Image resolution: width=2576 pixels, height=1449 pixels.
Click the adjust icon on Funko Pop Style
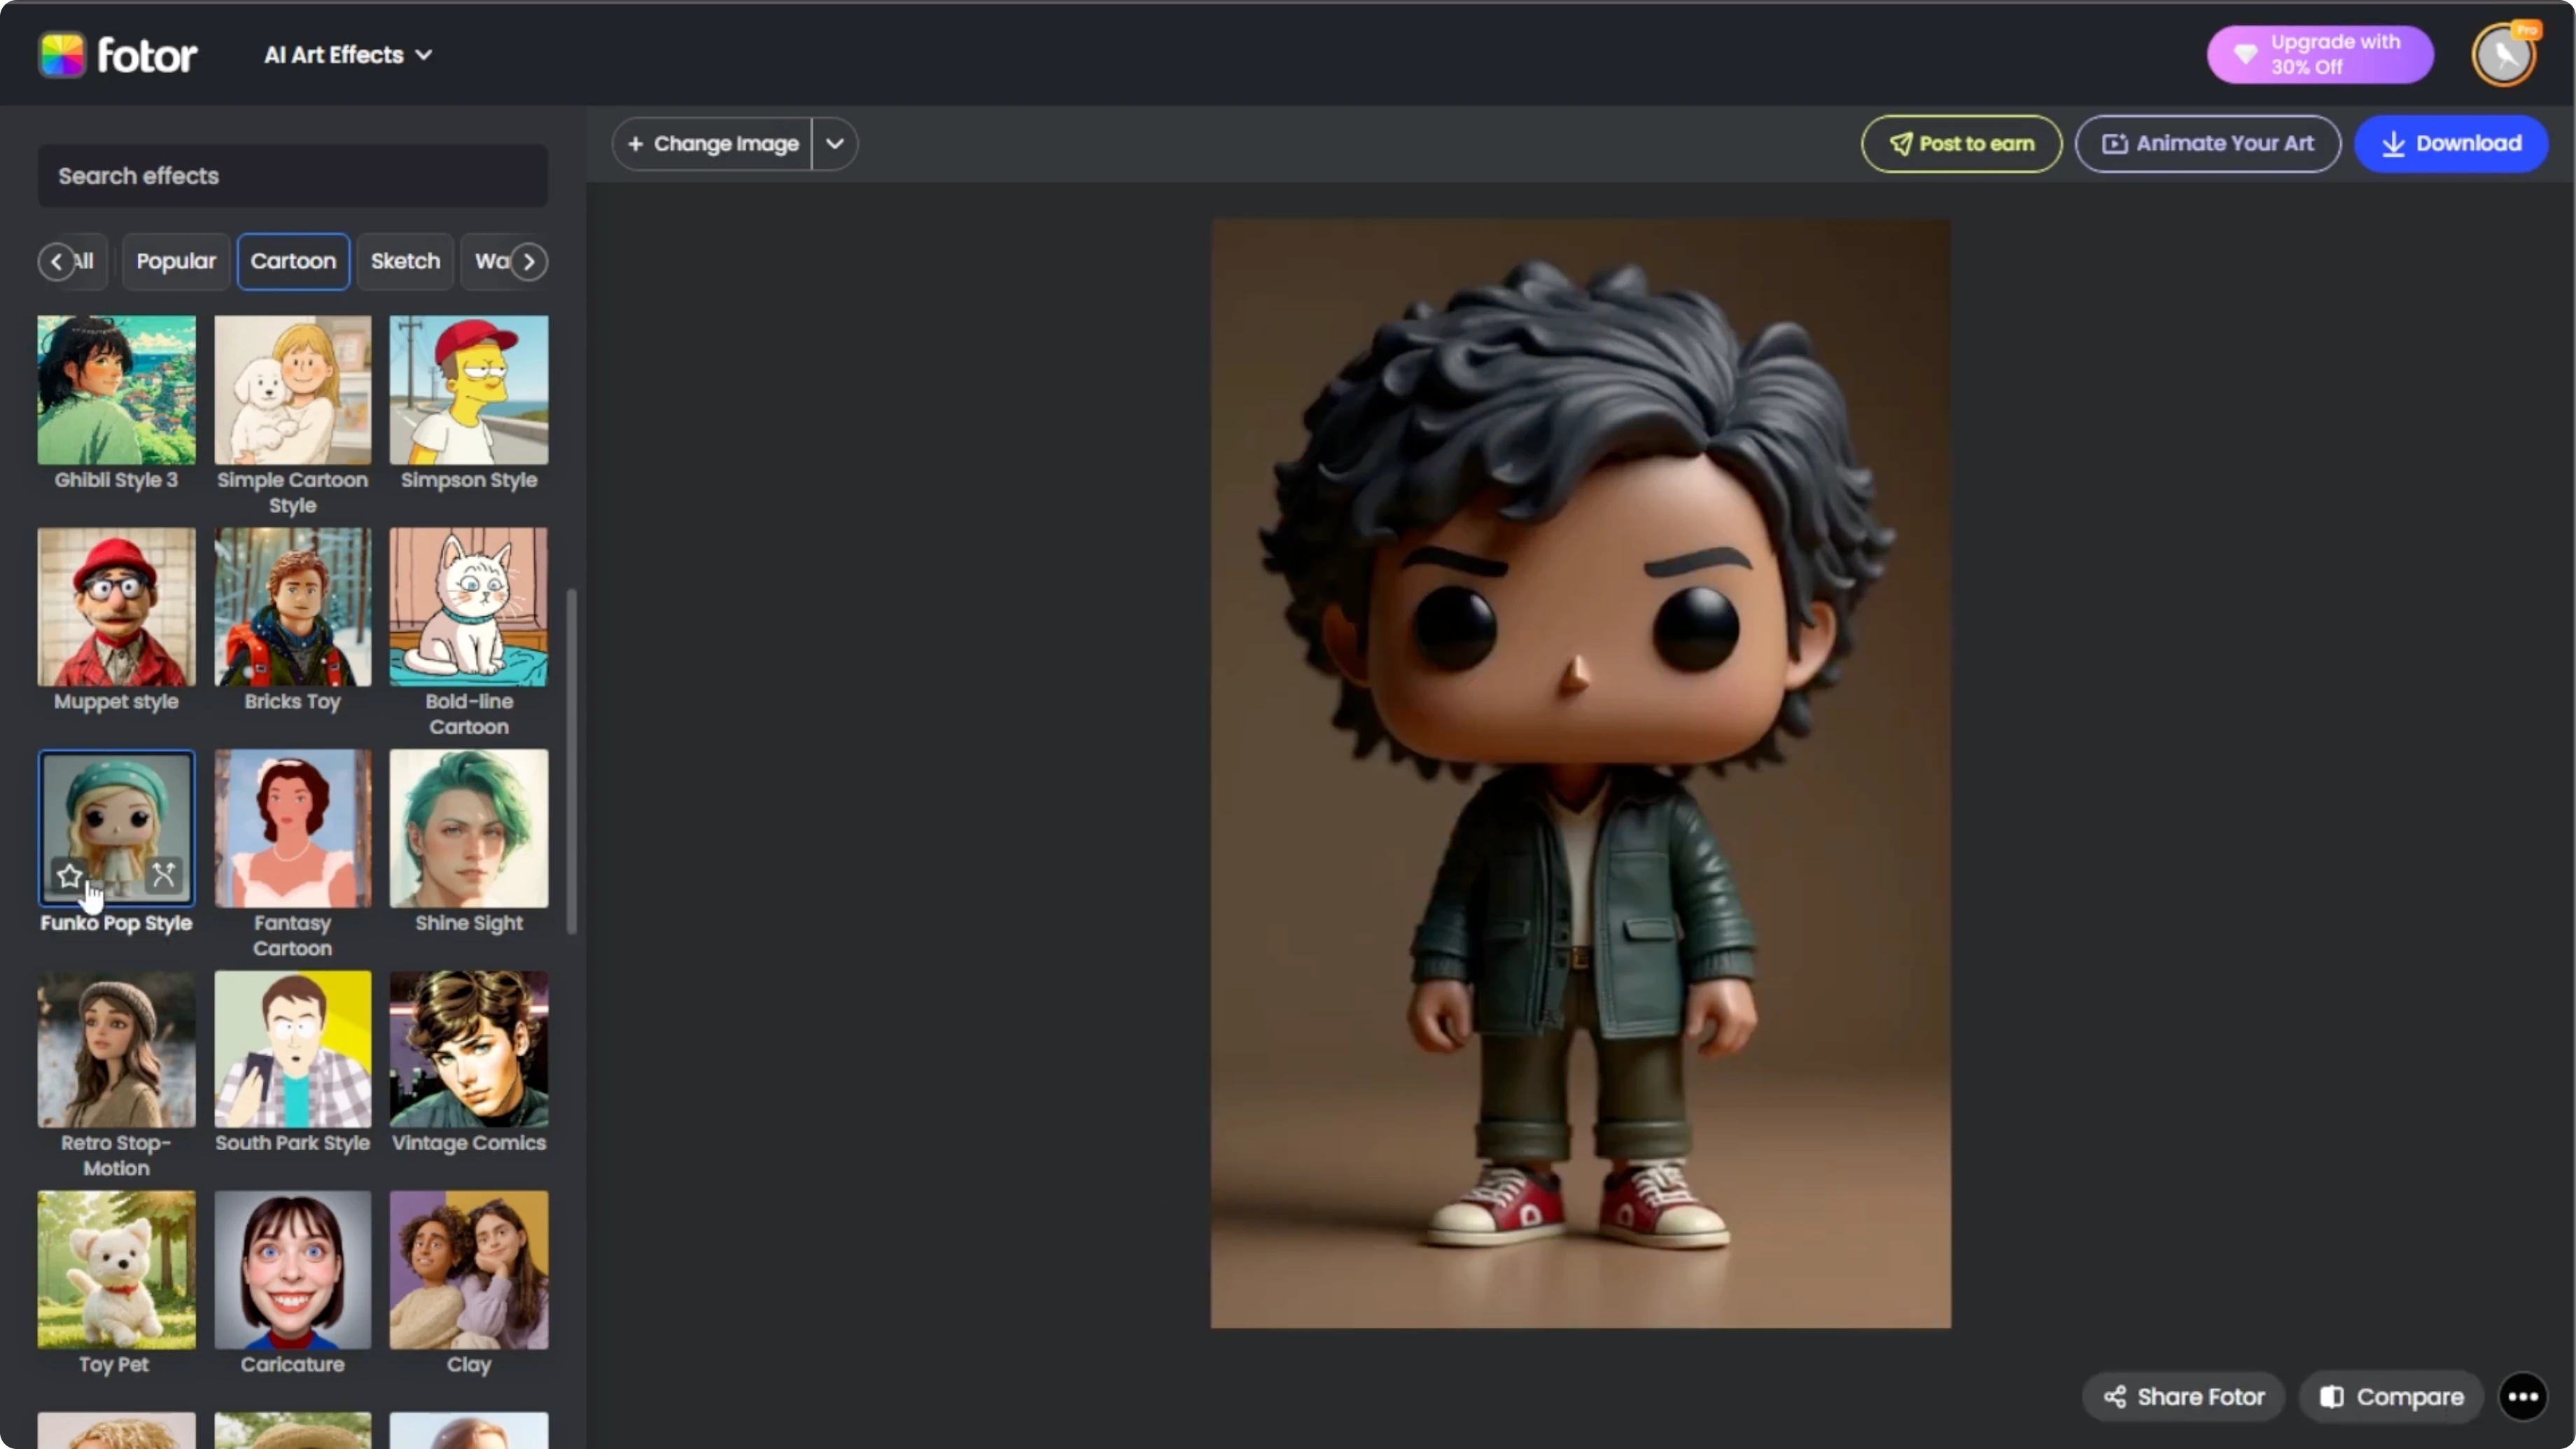164,876
